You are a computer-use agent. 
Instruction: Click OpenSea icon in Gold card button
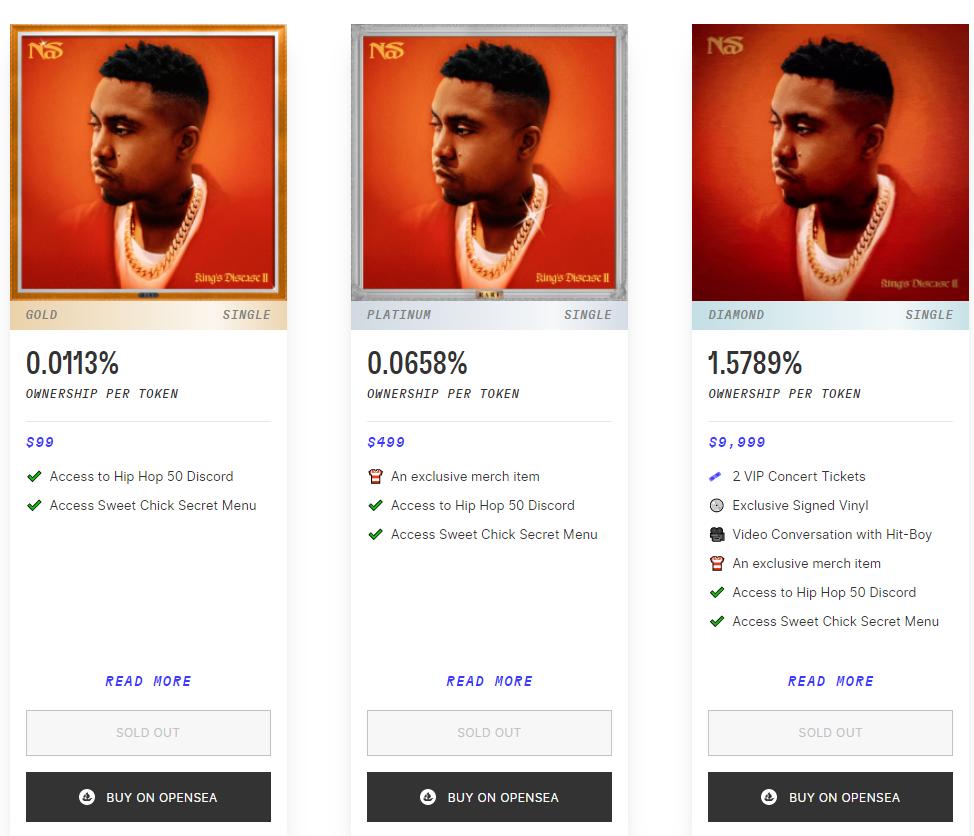pyautogui.click(x=87, y=797)
